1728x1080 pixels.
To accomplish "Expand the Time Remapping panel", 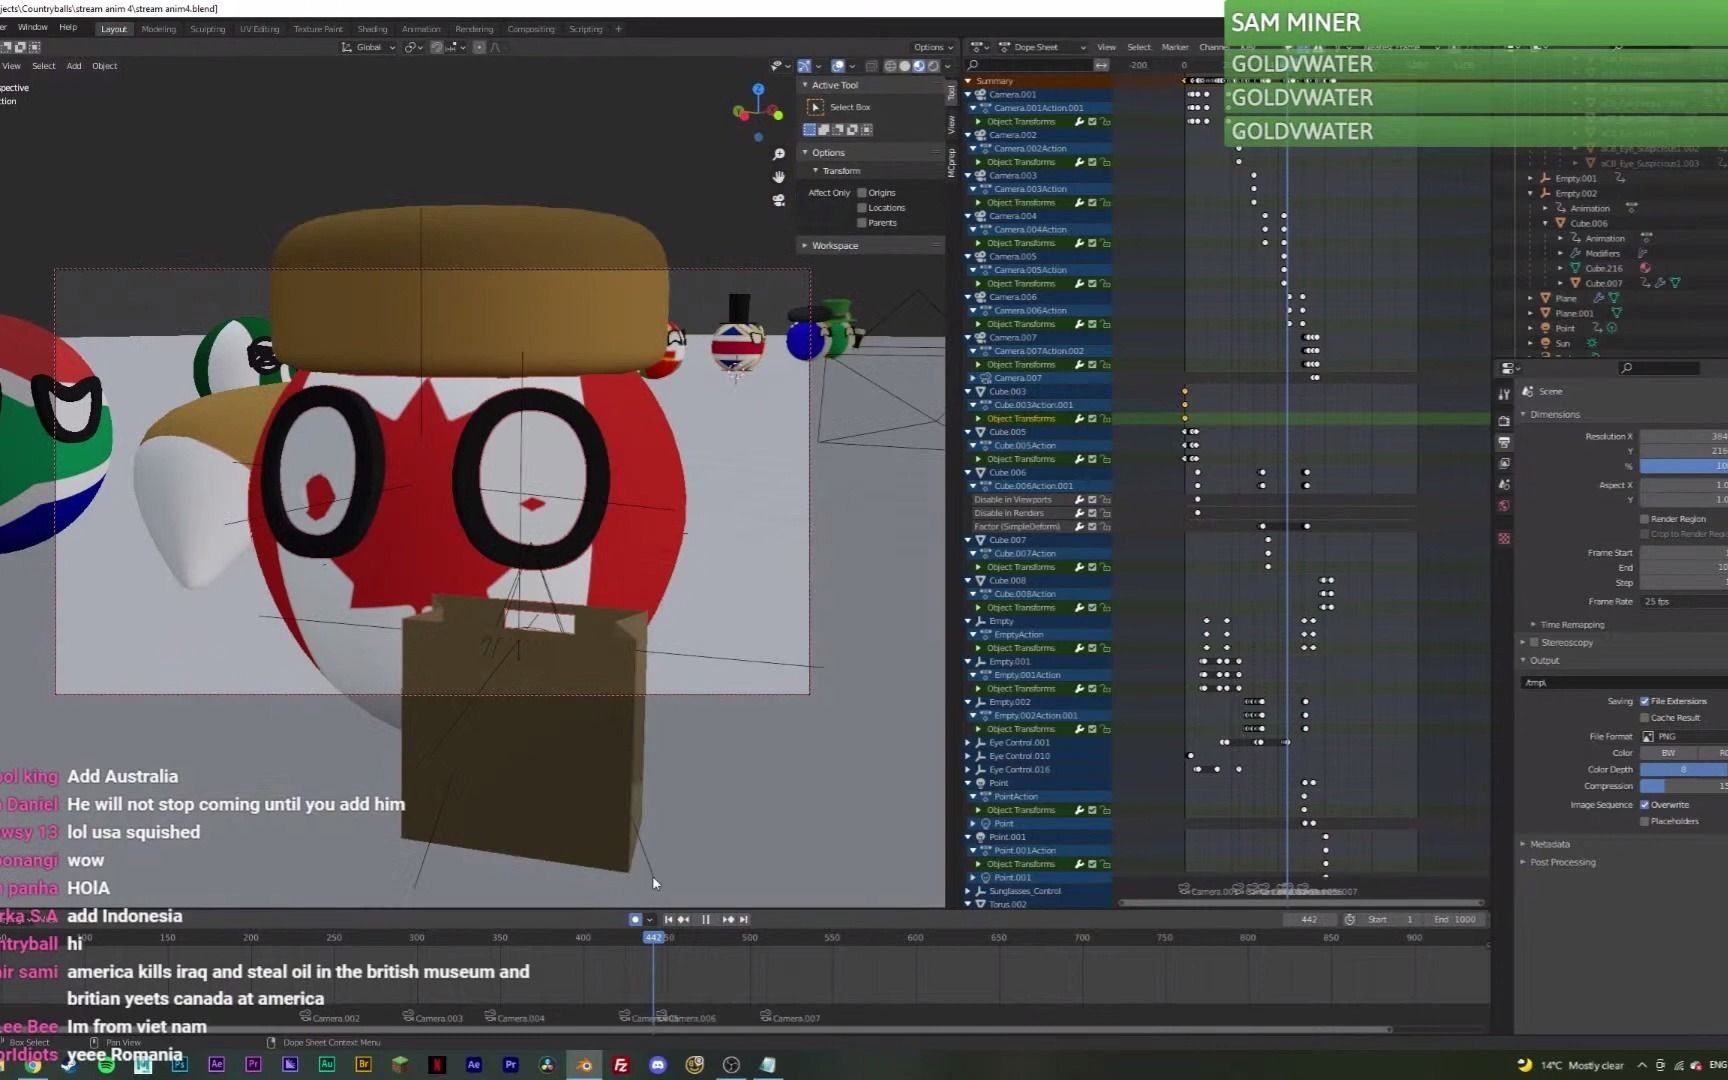I will click(1533, 624).
